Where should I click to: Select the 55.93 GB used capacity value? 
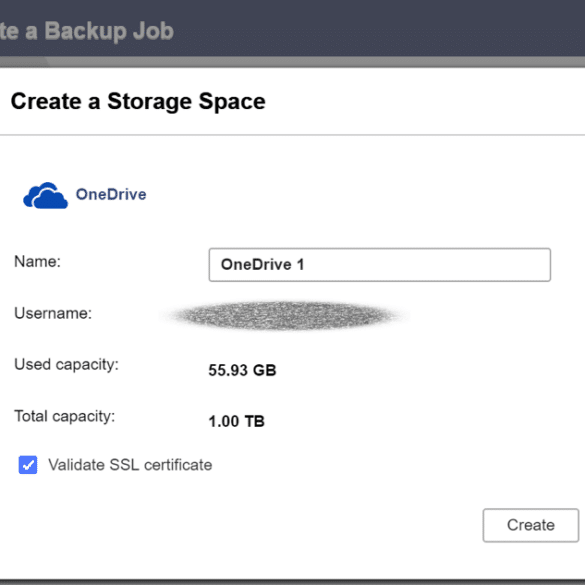pos(242,370)
